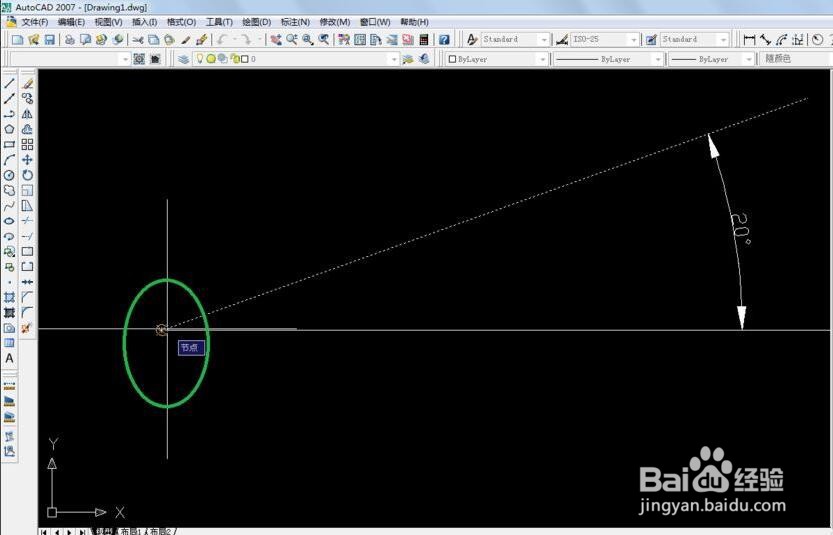Viewport: 833px width, 535px height.
Task: Select the Fillet modify tool
Action: pos(28,312)
